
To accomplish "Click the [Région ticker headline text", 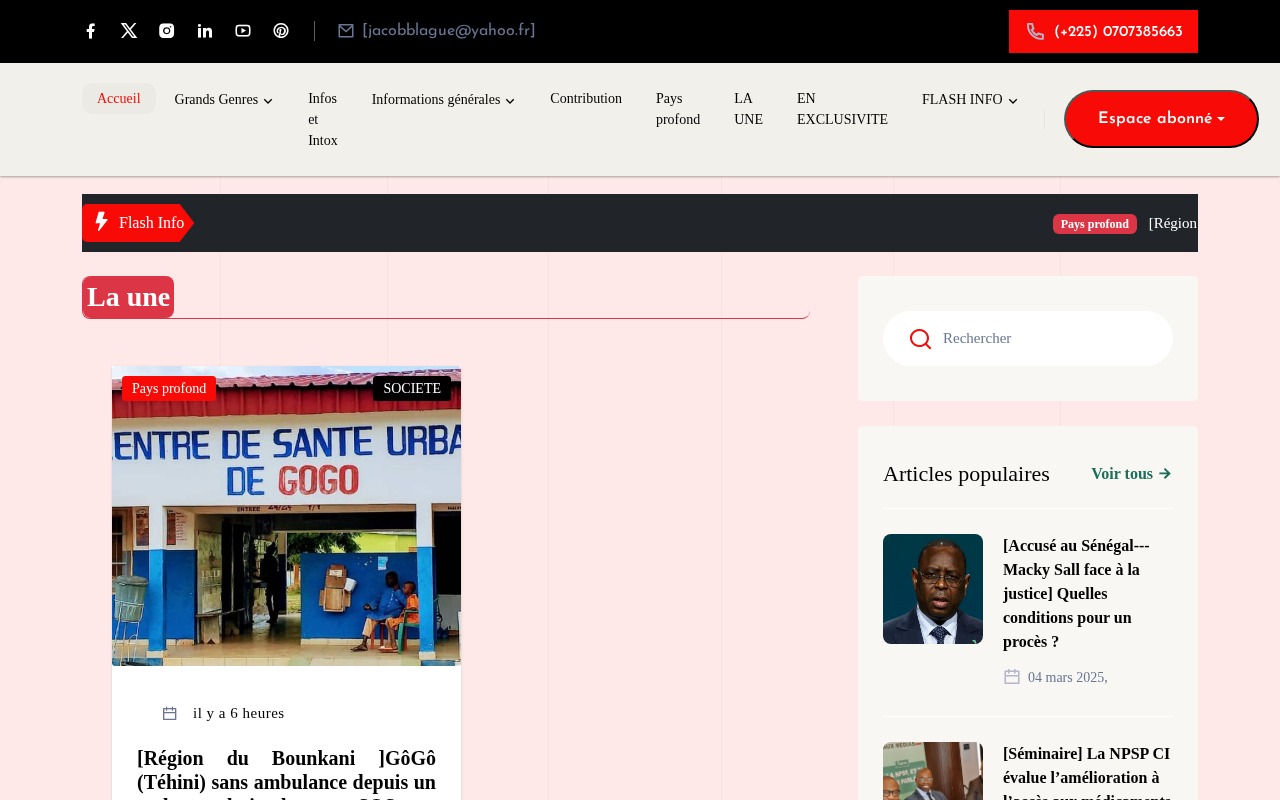I will coord(1173,223).
